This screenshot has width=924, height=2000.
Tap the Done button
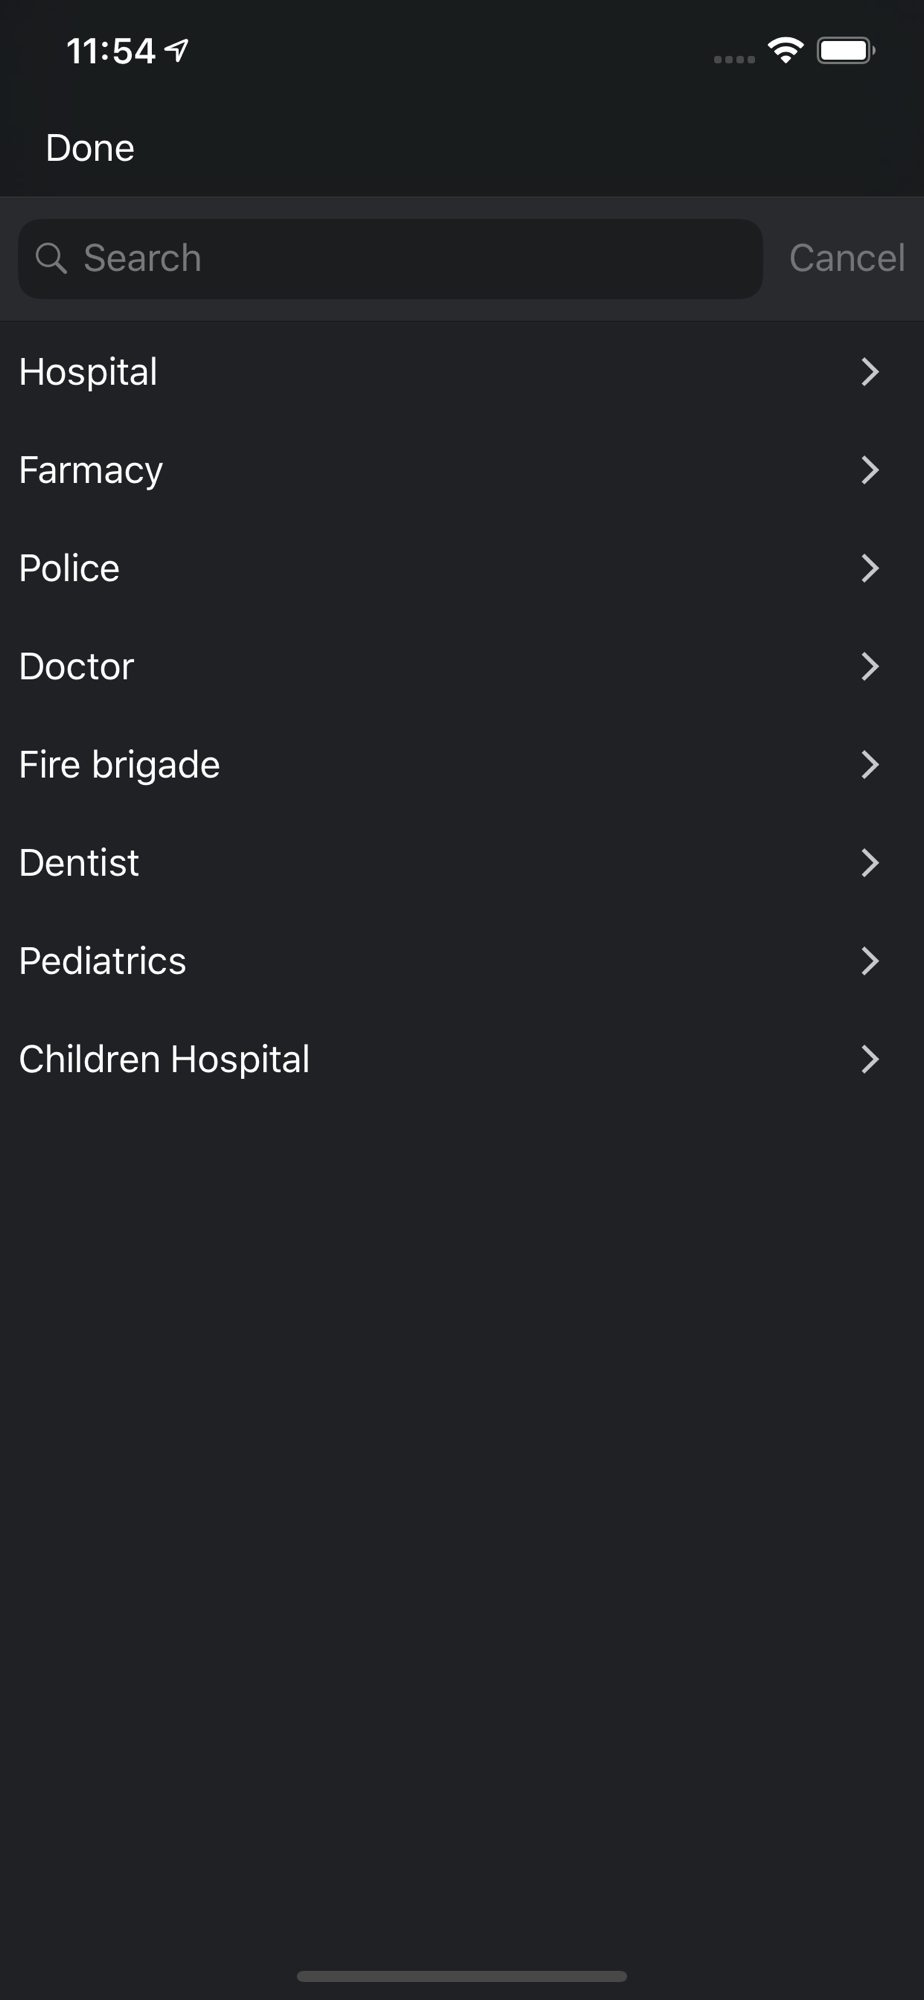(x=90, y=148)
